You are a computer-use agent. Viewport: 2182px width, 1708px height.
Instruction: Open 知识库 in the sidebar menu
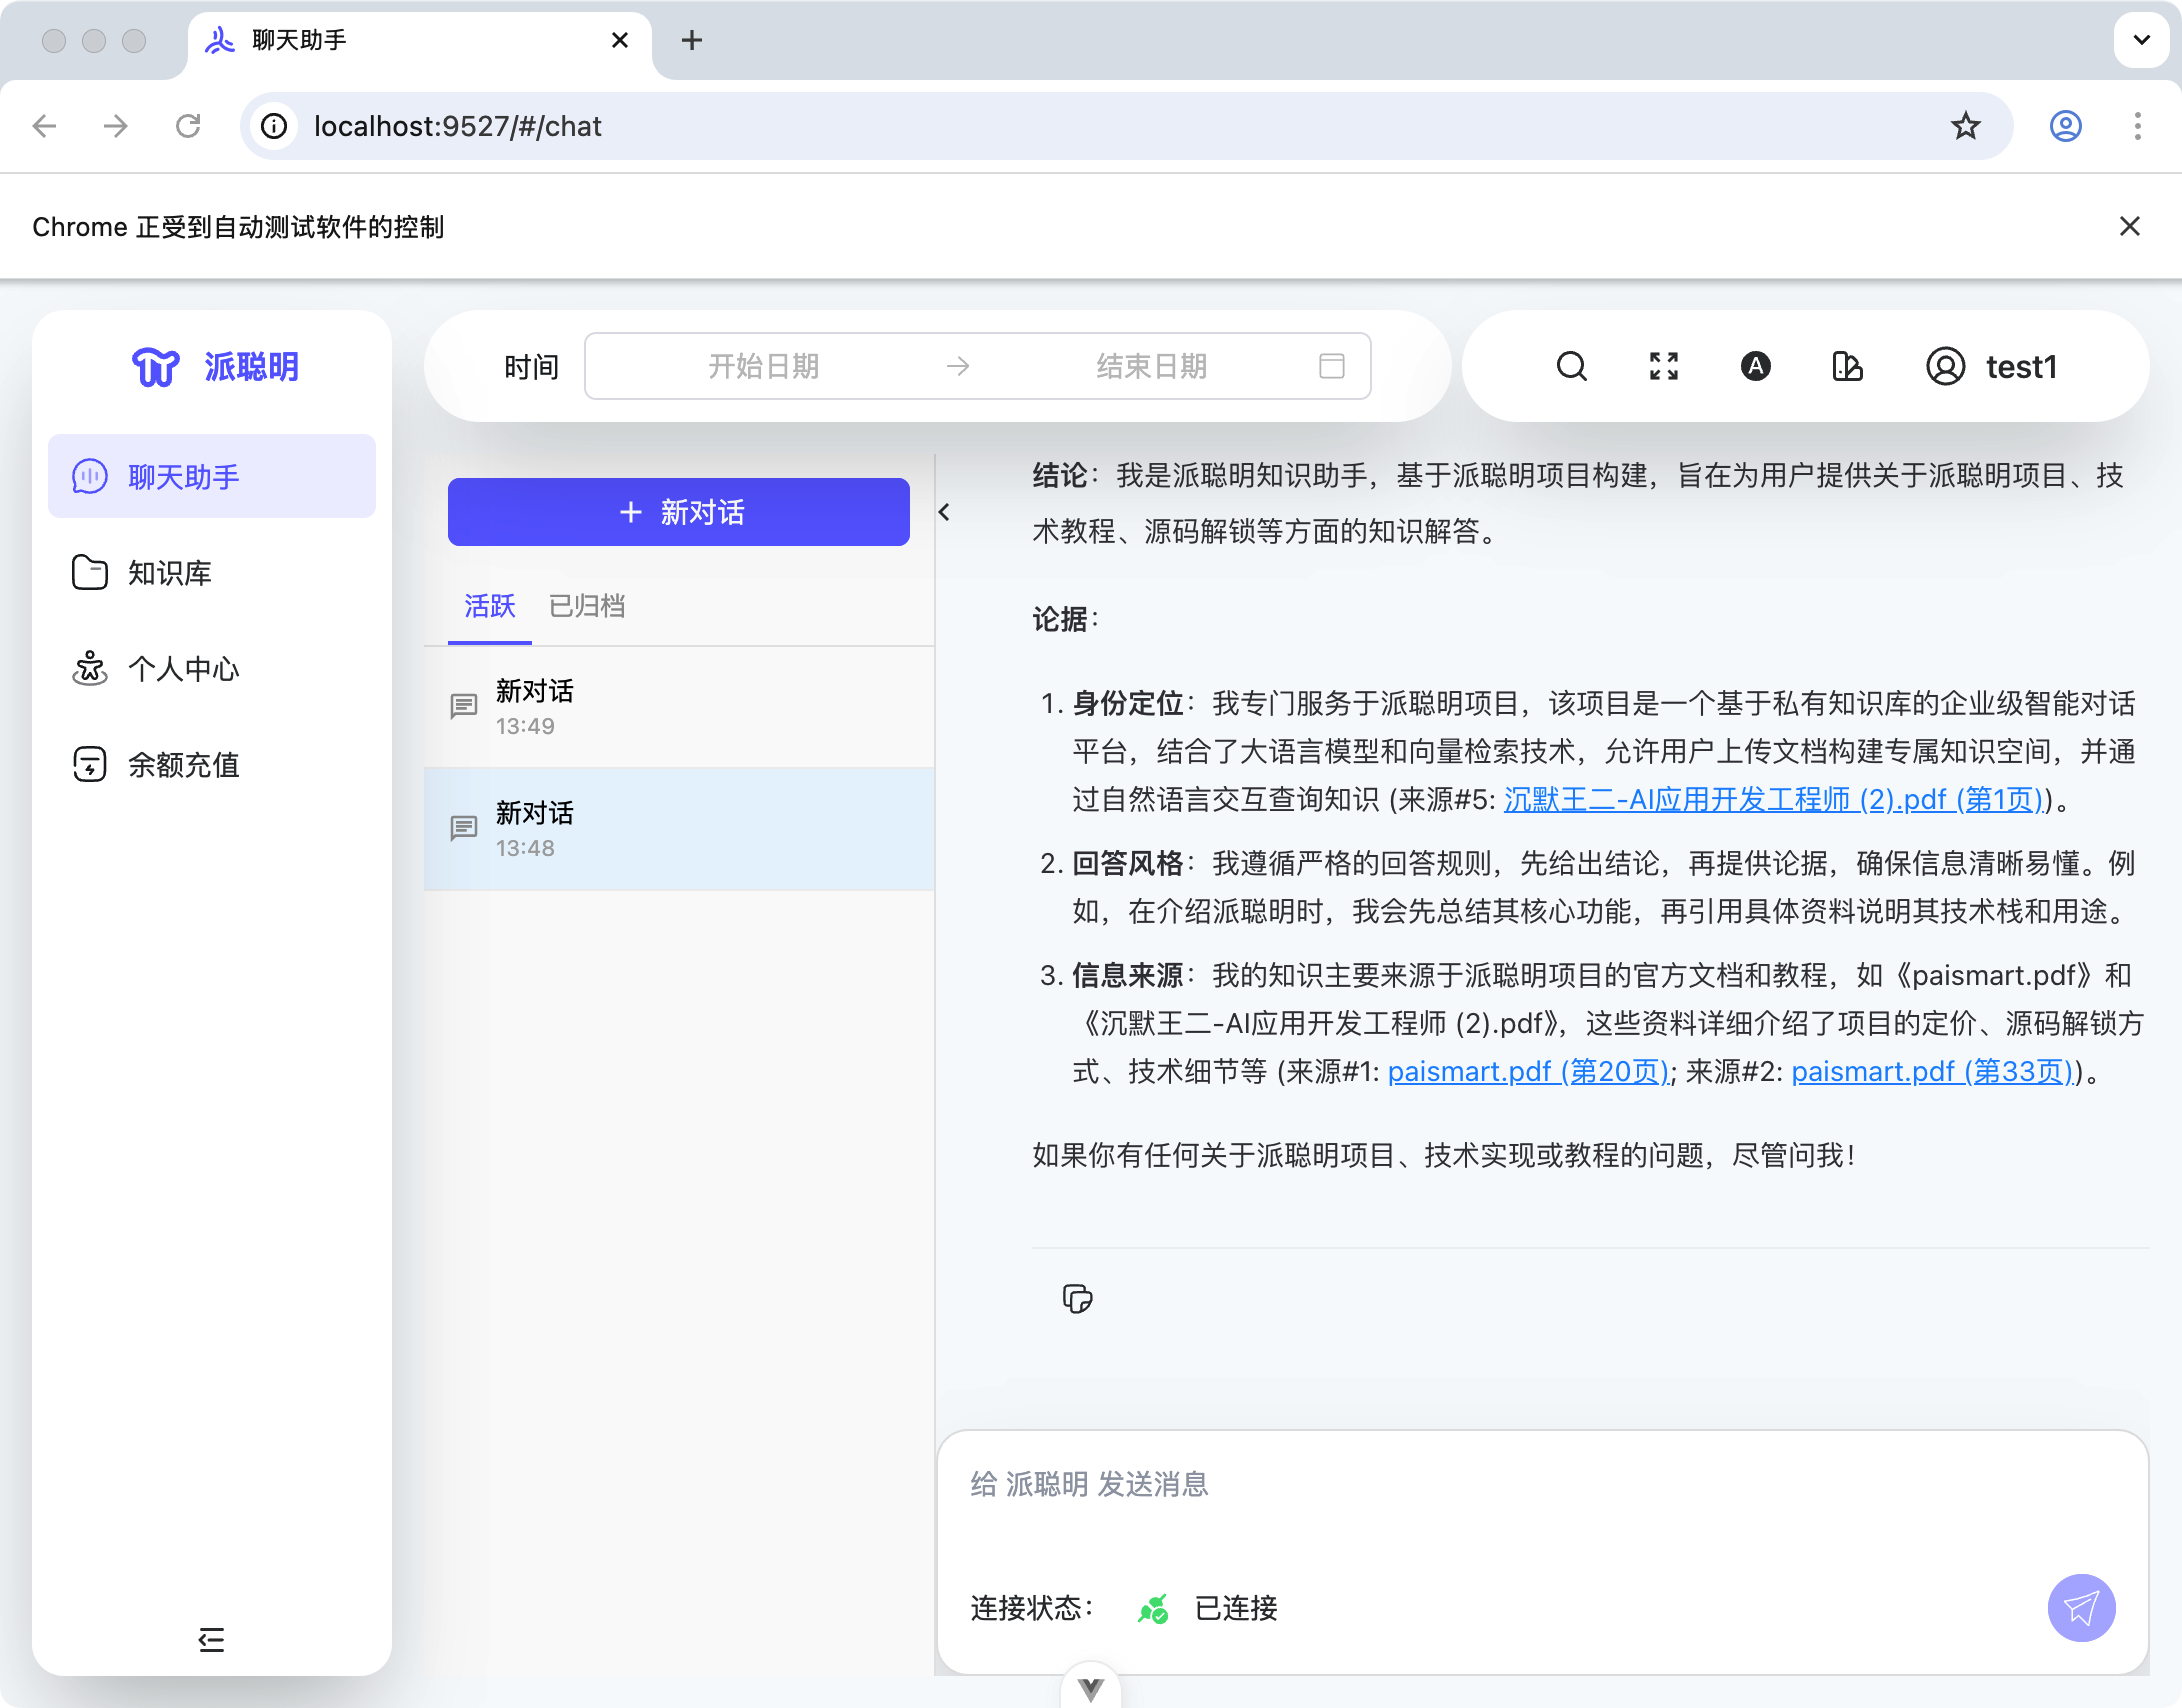point(170,573)
